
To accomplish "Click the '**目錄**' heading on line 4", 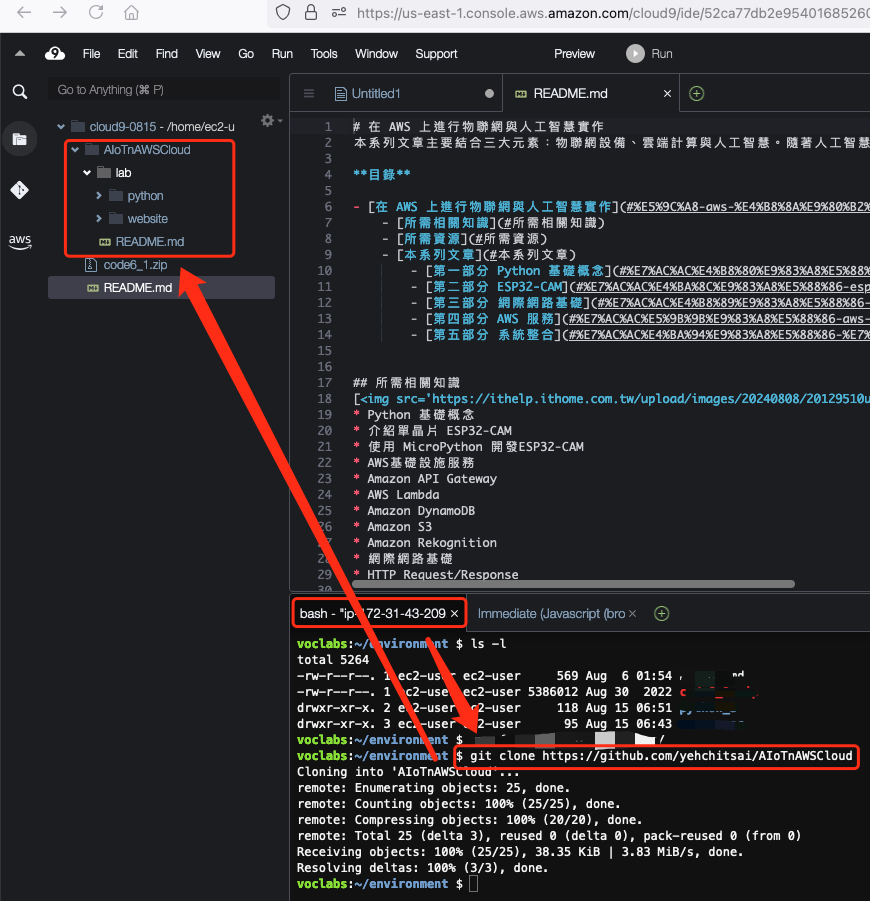I will tap(382, 174).
